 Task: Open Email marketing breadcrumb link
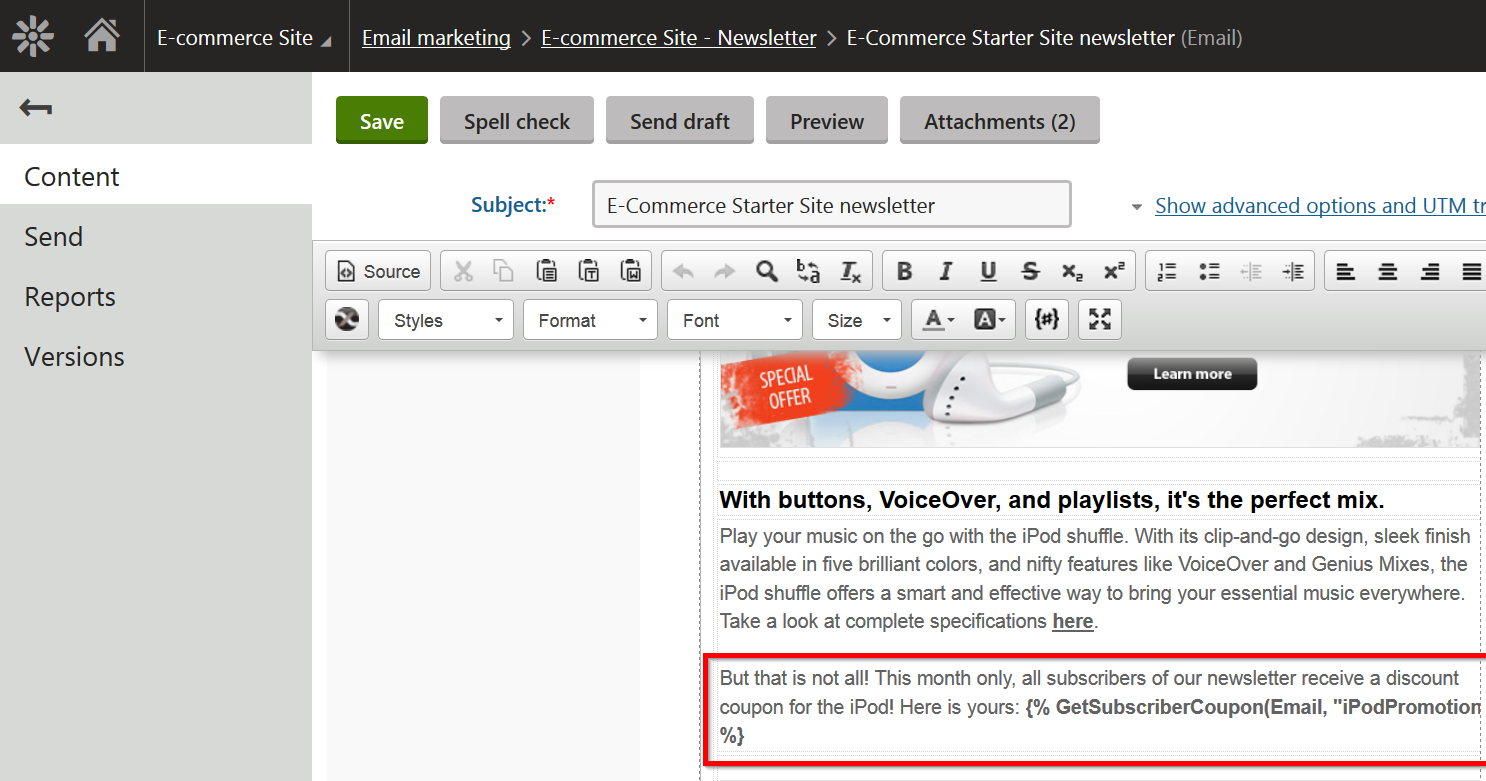coord(436,38)
